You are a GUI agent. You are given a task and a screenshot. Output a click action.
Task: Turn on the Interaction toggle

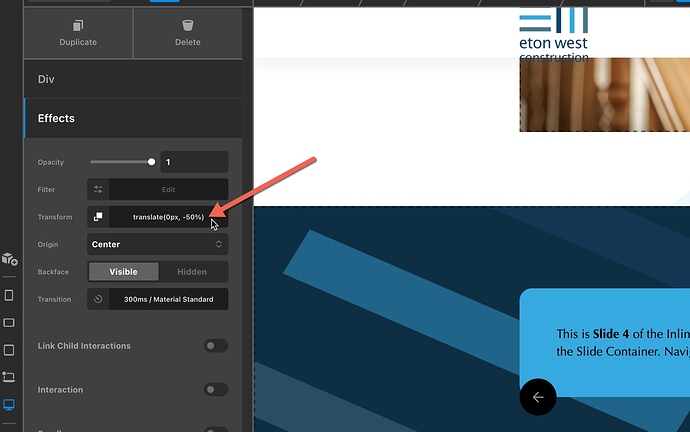pos(215,390)
